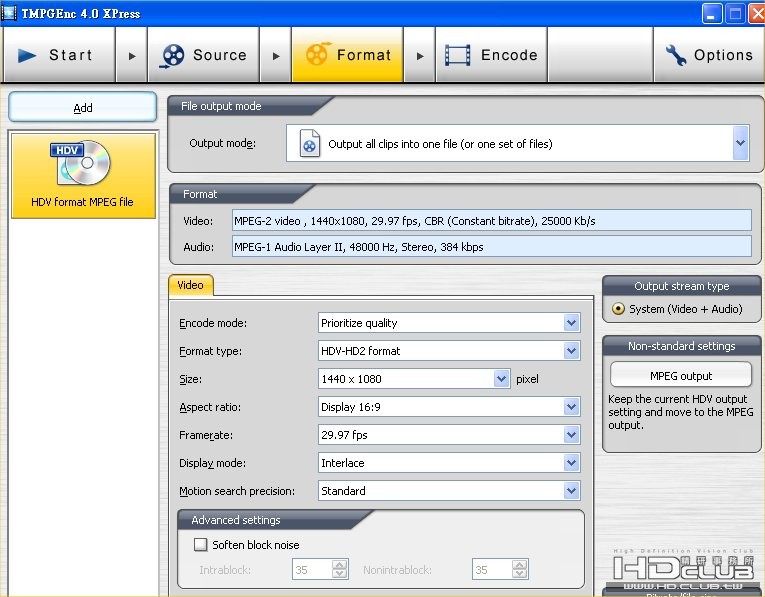Click arrow between Format and Encode
Viewport: 765px width, 597px height.
[x=420, y=56]
